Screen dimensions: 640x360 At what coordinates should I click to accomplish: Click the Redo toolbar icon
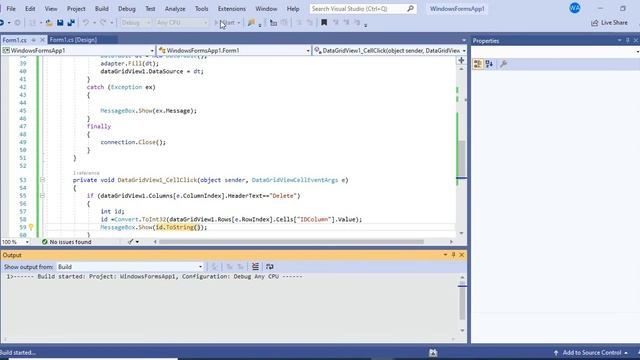103,23
